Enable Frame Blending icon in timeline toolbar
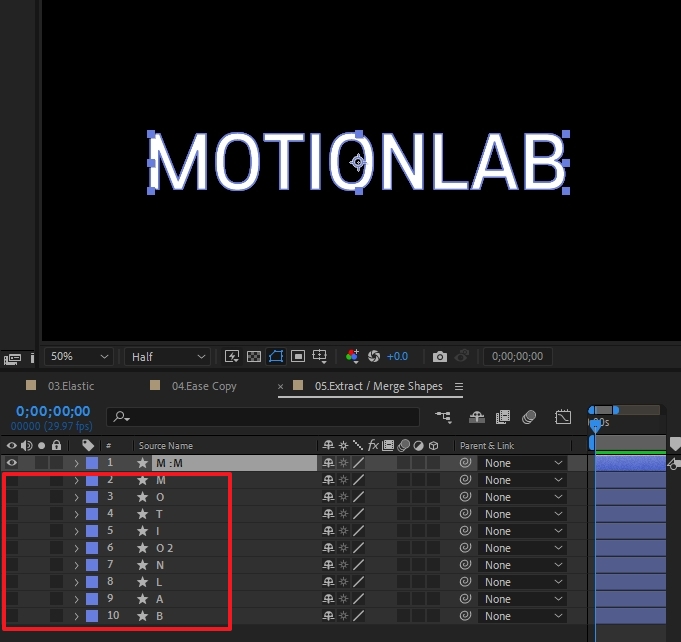The width and height of the screenshot is (681, 642). pos(502,417)
